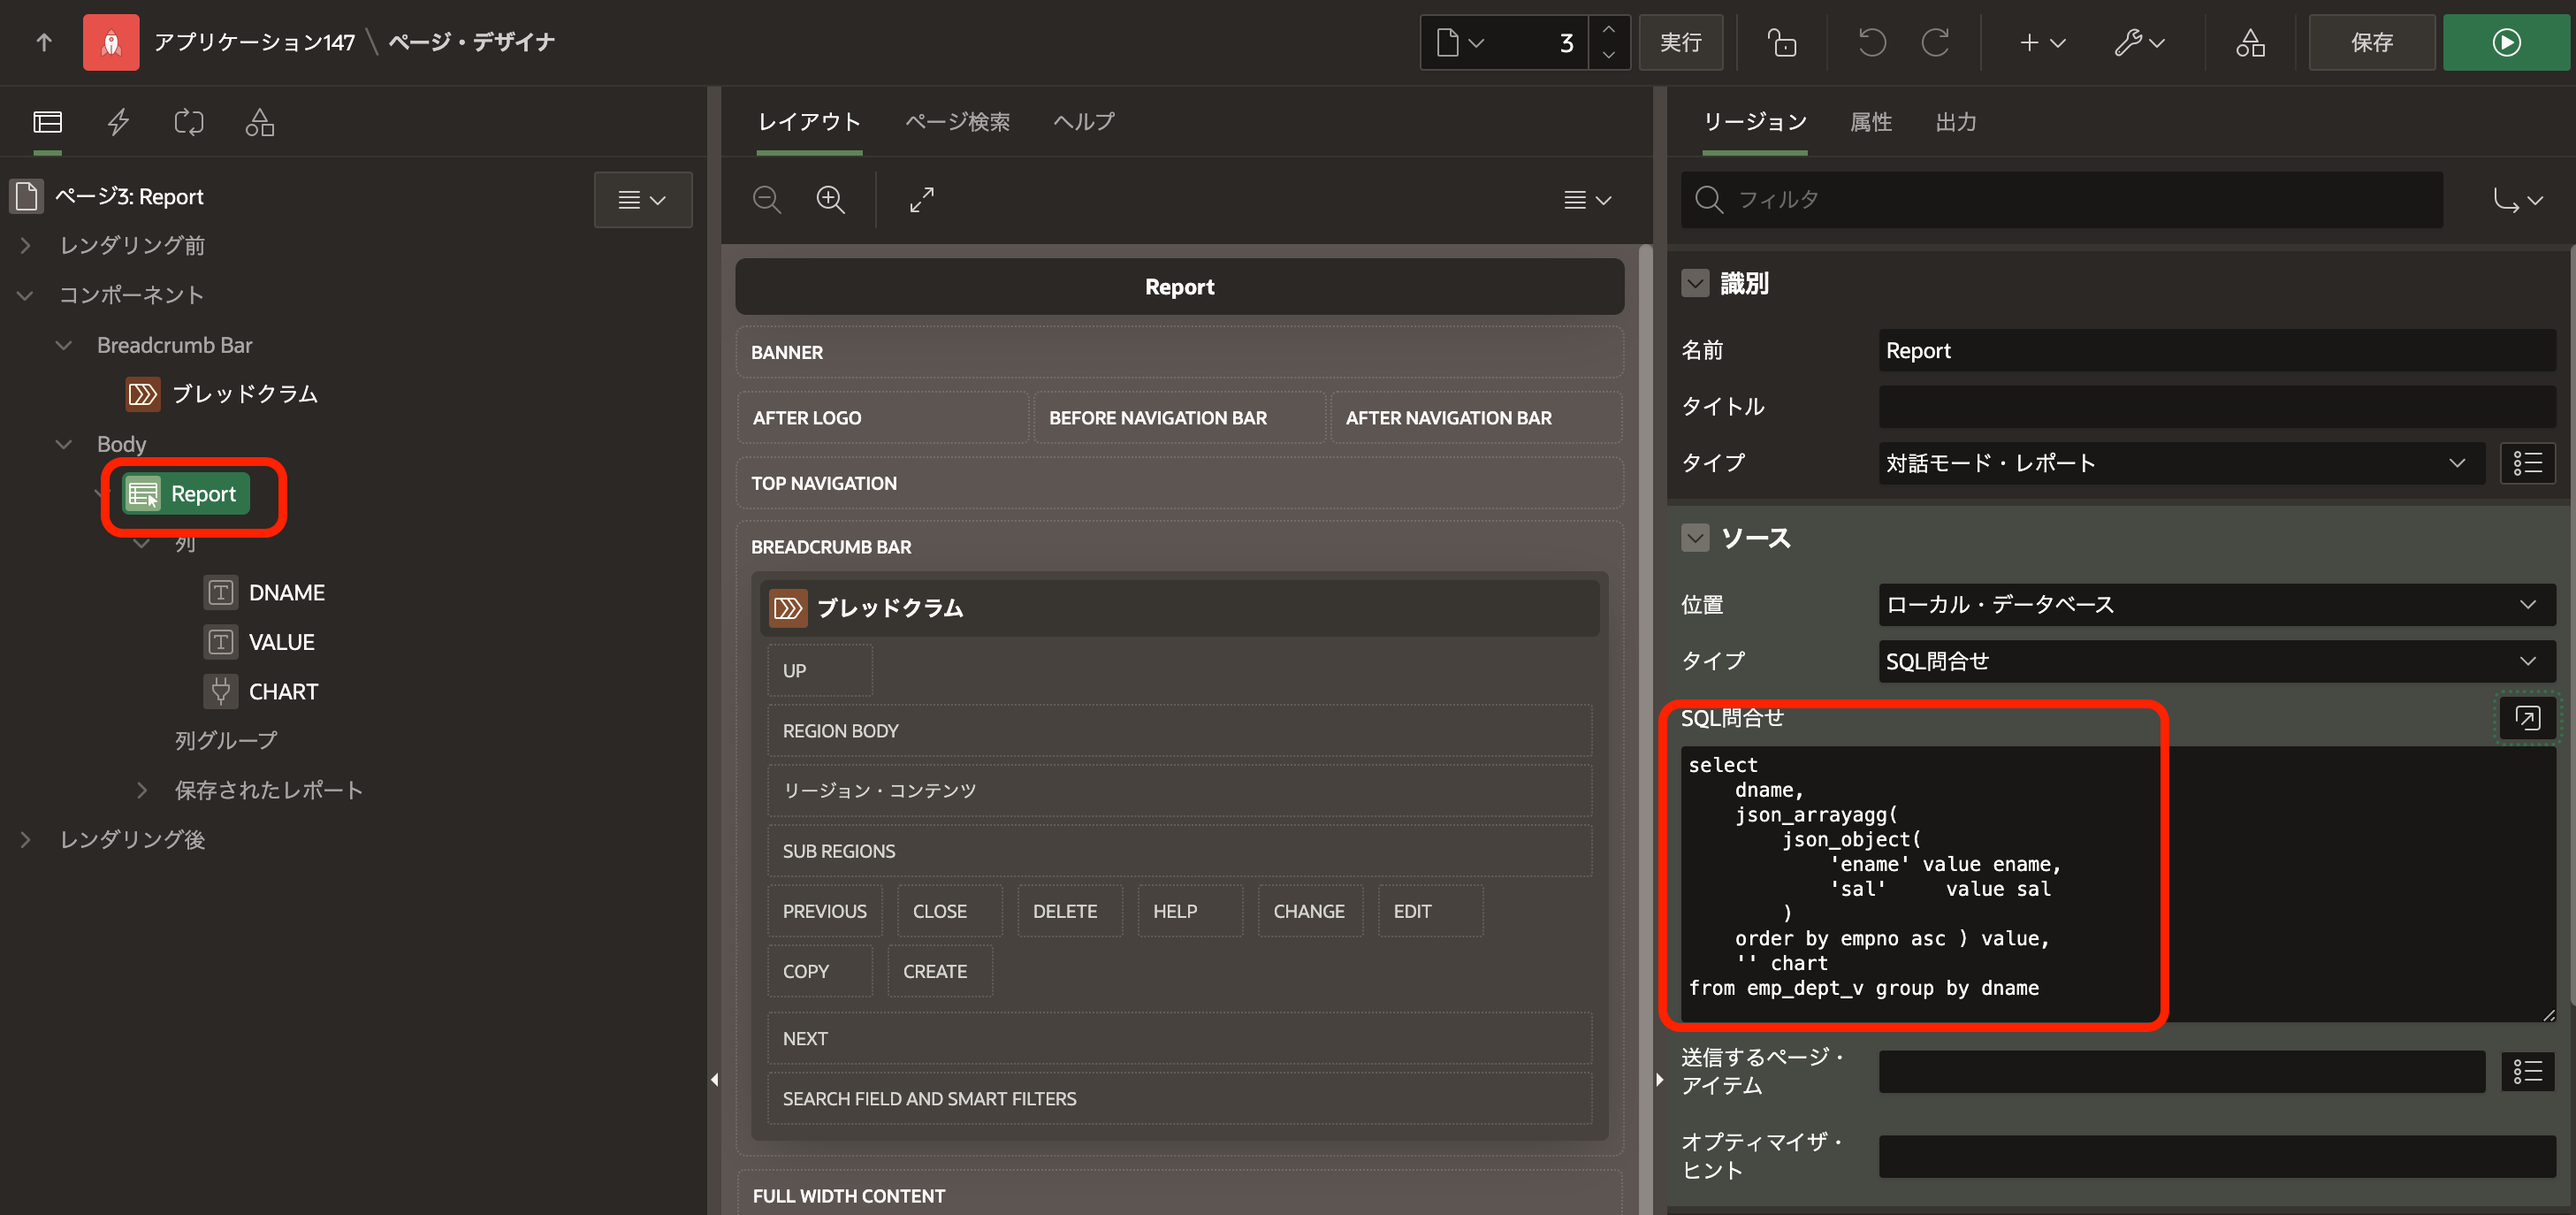Click the 保存 button
Image resolution: width=2576 pixels, height=1215 pixels.
click(x=2370, y=43)
